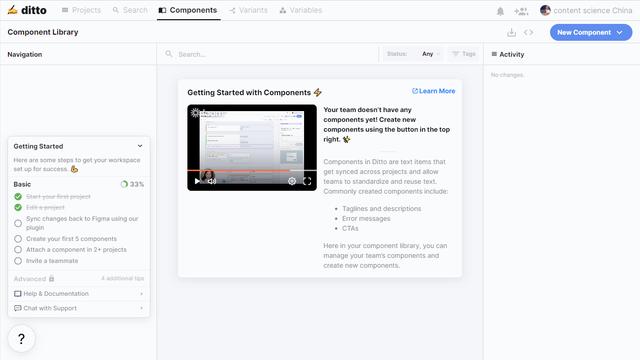The image size is (640, 360).
Task: Click the Learn More link
Action: click(x=433, y=91)
